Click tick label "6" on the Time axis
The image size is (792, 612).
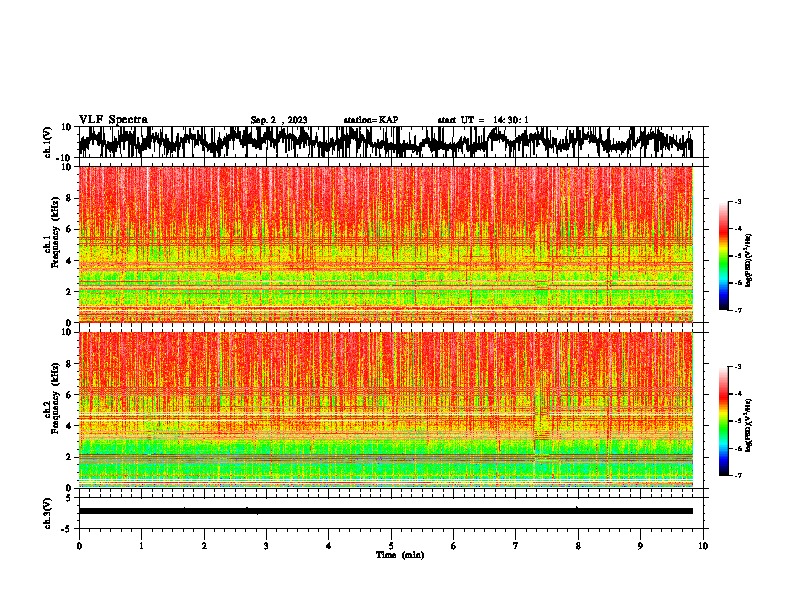tap(454, 546)
